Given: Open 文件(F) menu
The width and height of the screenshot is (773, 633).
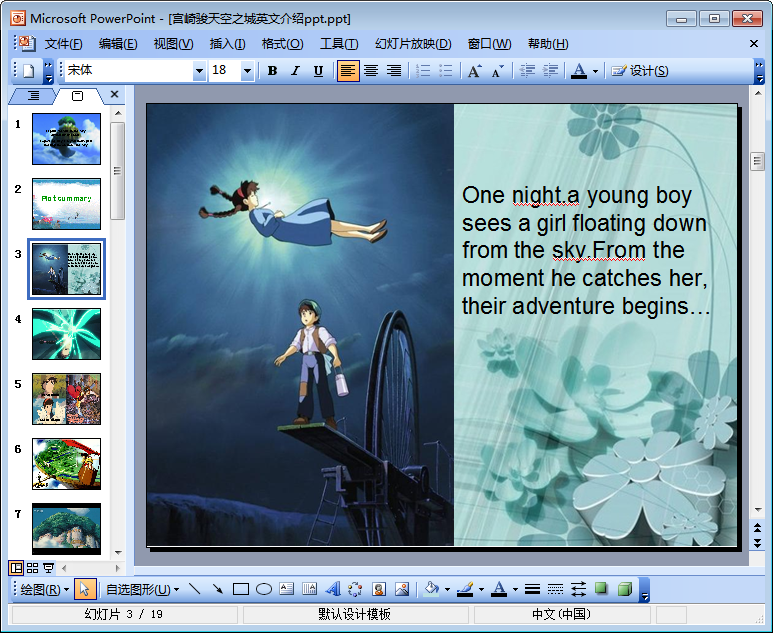Looking at the screenshot, I should (x=63, y=44).
